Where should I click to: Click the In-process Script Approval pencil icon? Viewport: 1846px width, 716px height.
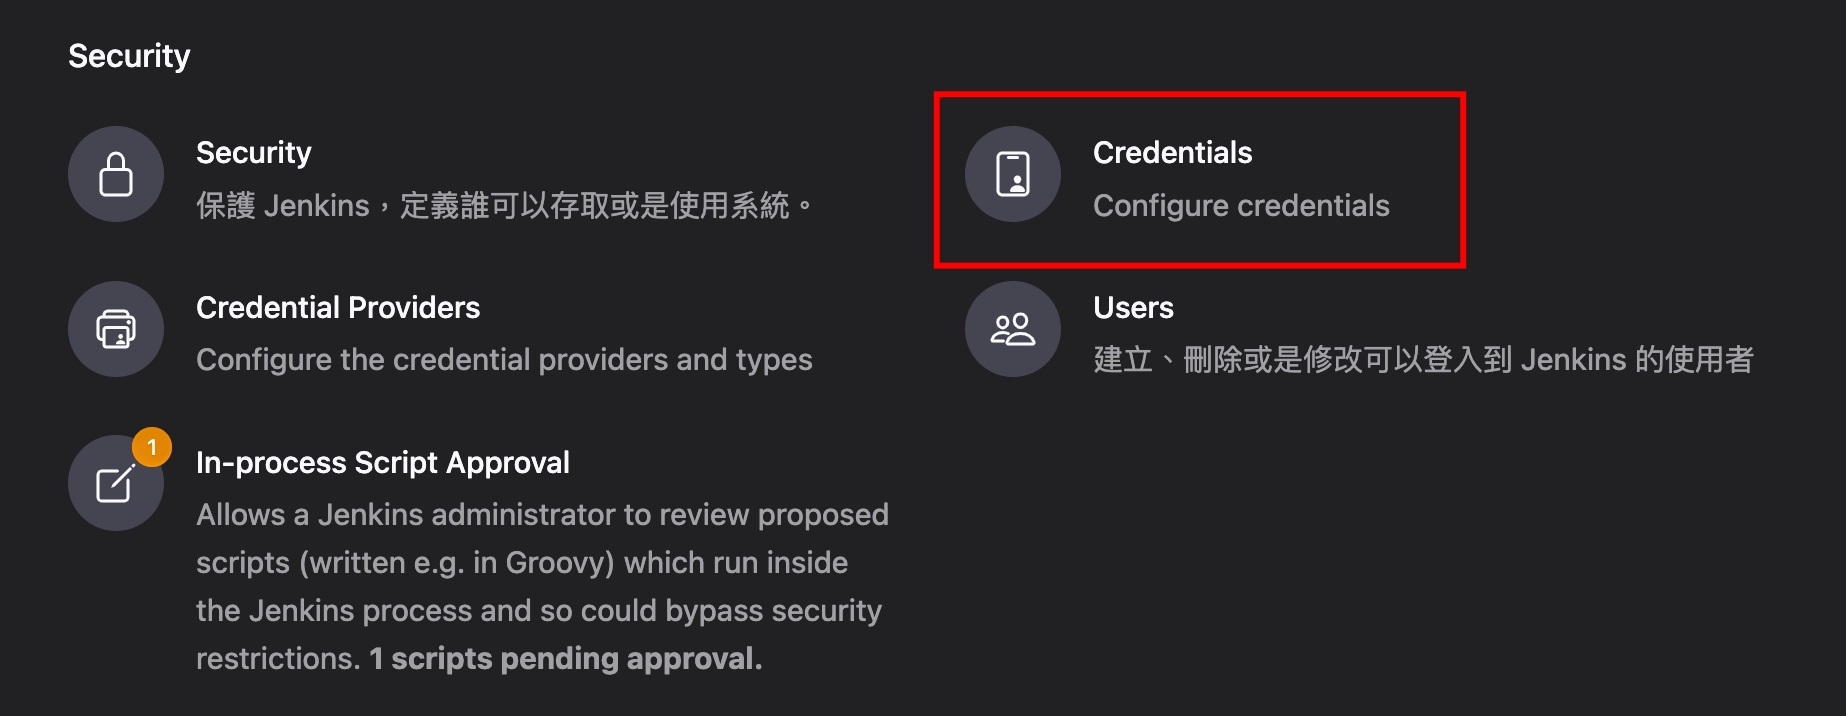[x=116, y=483]
